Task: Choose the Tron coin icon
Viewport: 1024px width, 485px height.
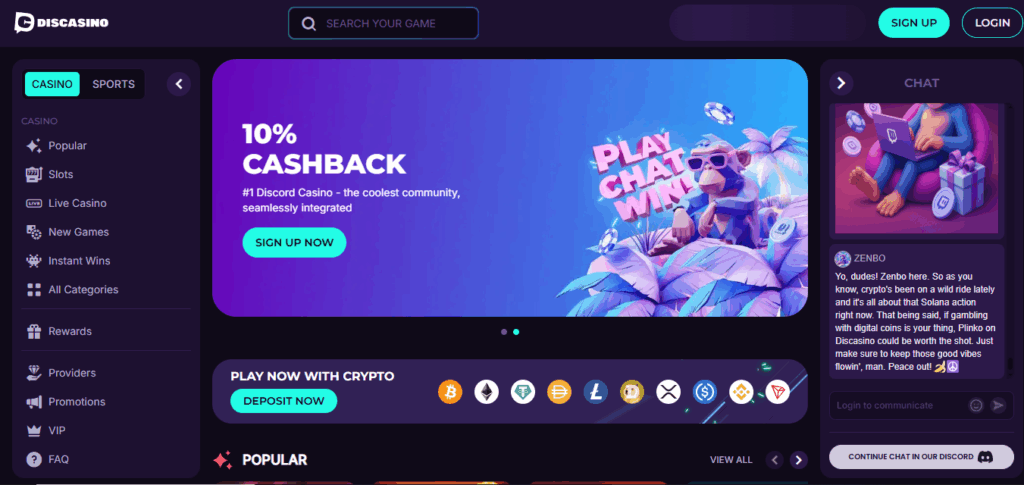Action: [x=777, y=392]
